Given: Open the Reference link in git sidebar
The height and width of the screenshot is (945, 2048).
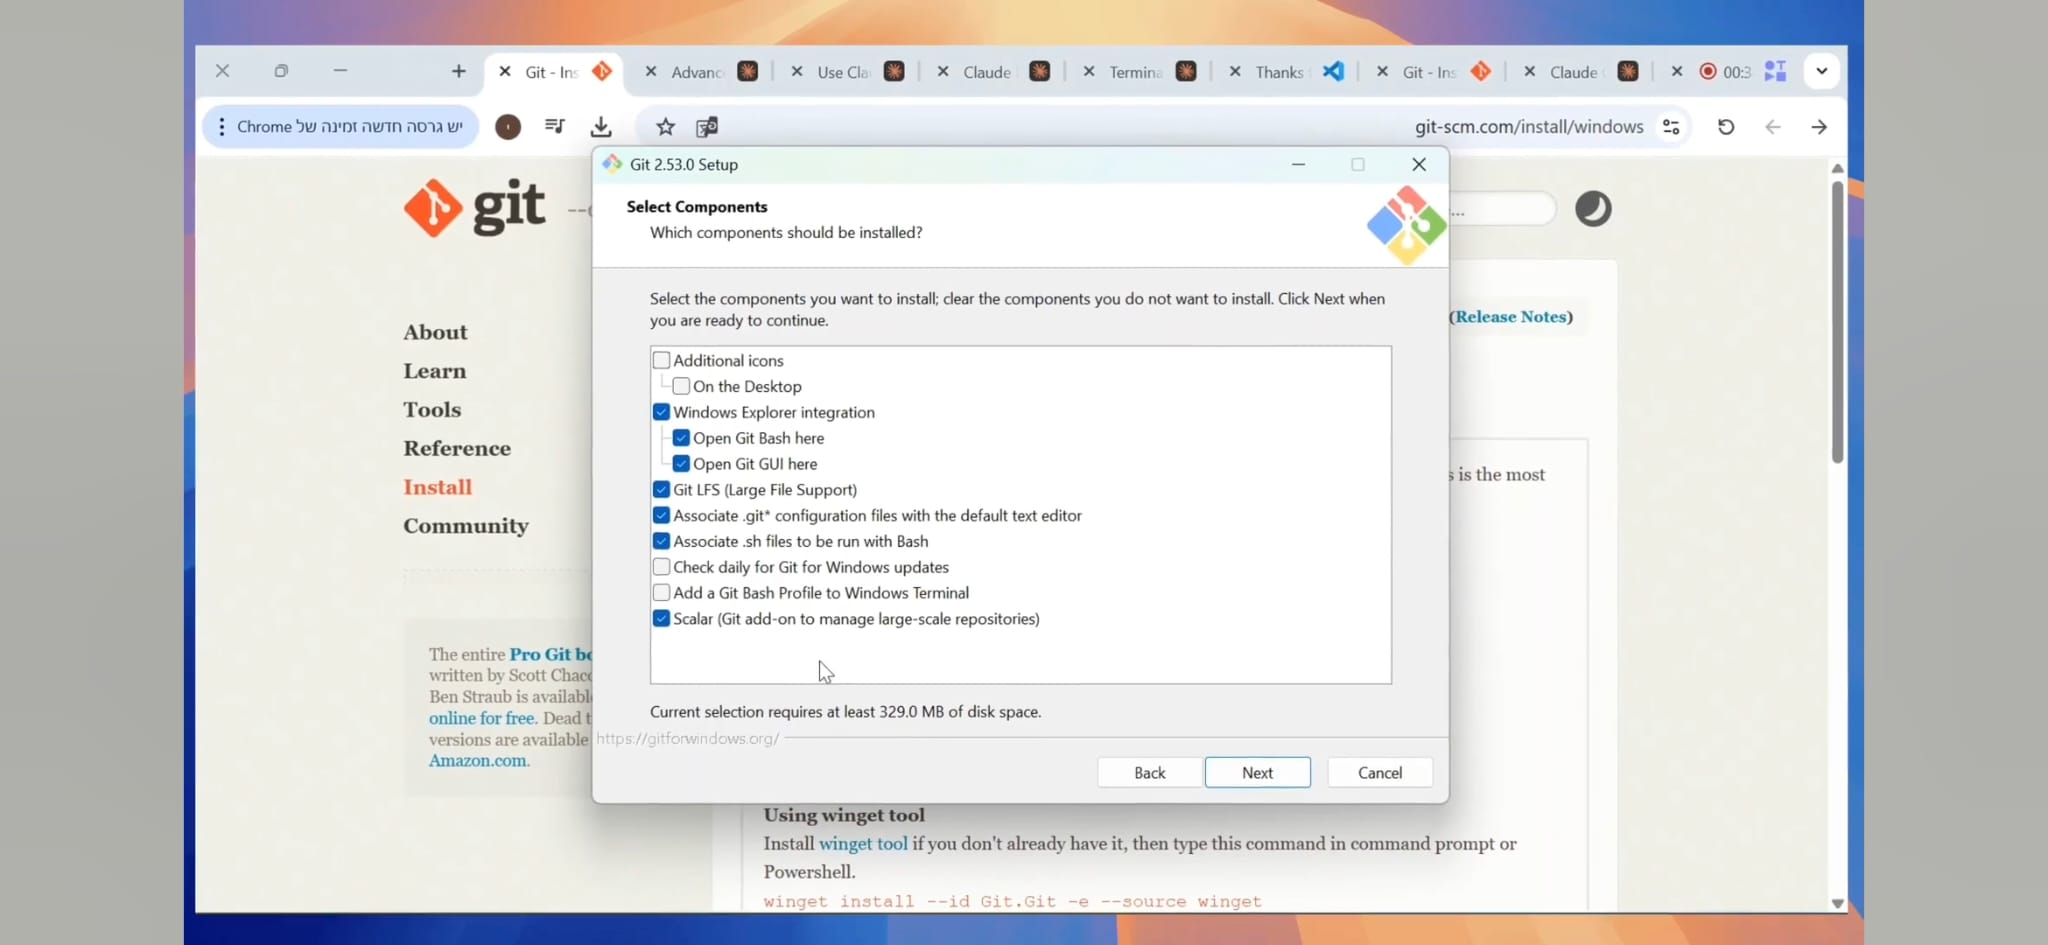Looking at the screenshot, I should pyautogui.click(x=457, y=448).
